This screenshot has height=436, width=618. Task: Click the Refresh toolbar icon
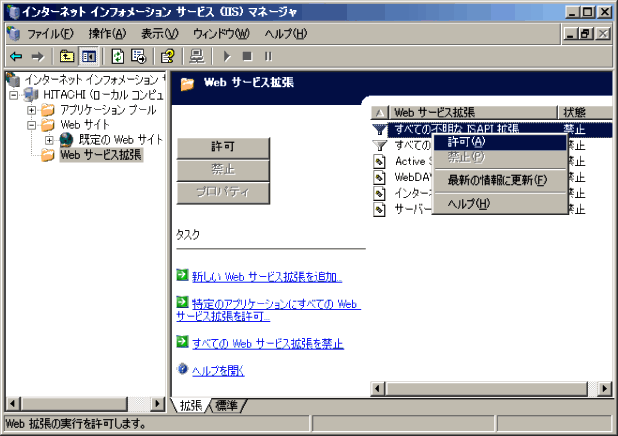[117, 57]
